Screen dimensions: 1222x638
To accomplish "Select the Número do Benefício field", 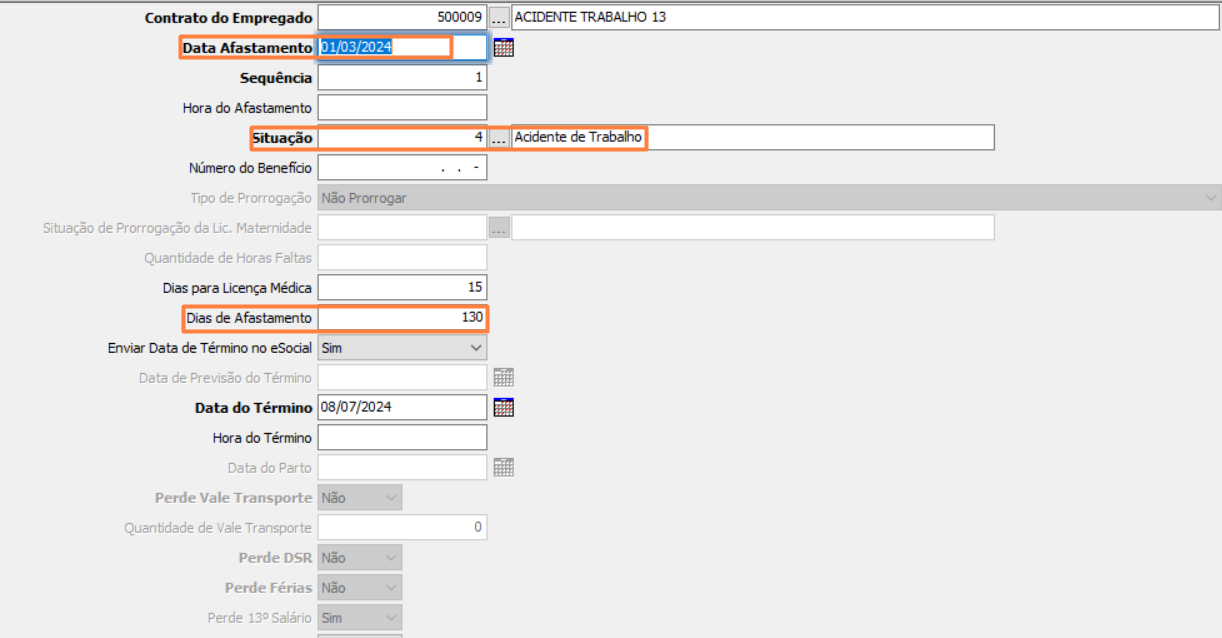I will coord(402,168).
